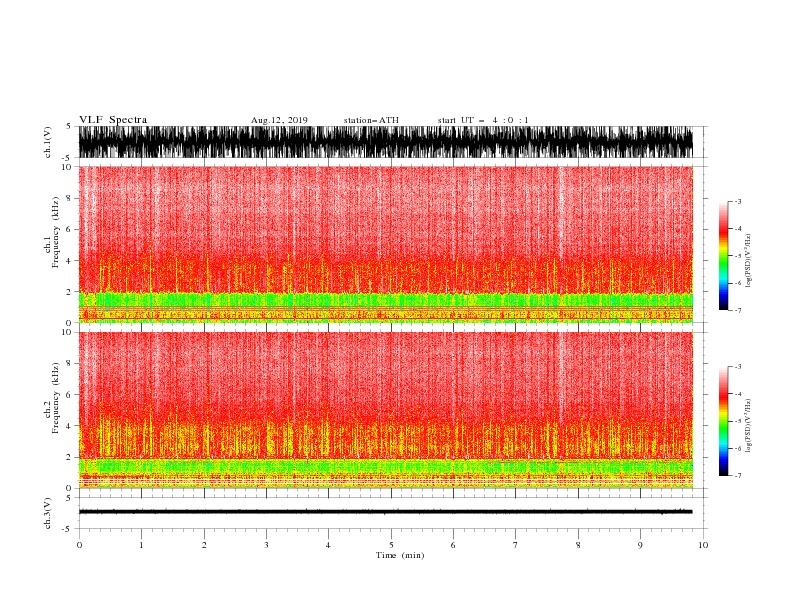792x612 pixels.
Task: Click the 'station=ATH' label
Action: click(371, 120)
